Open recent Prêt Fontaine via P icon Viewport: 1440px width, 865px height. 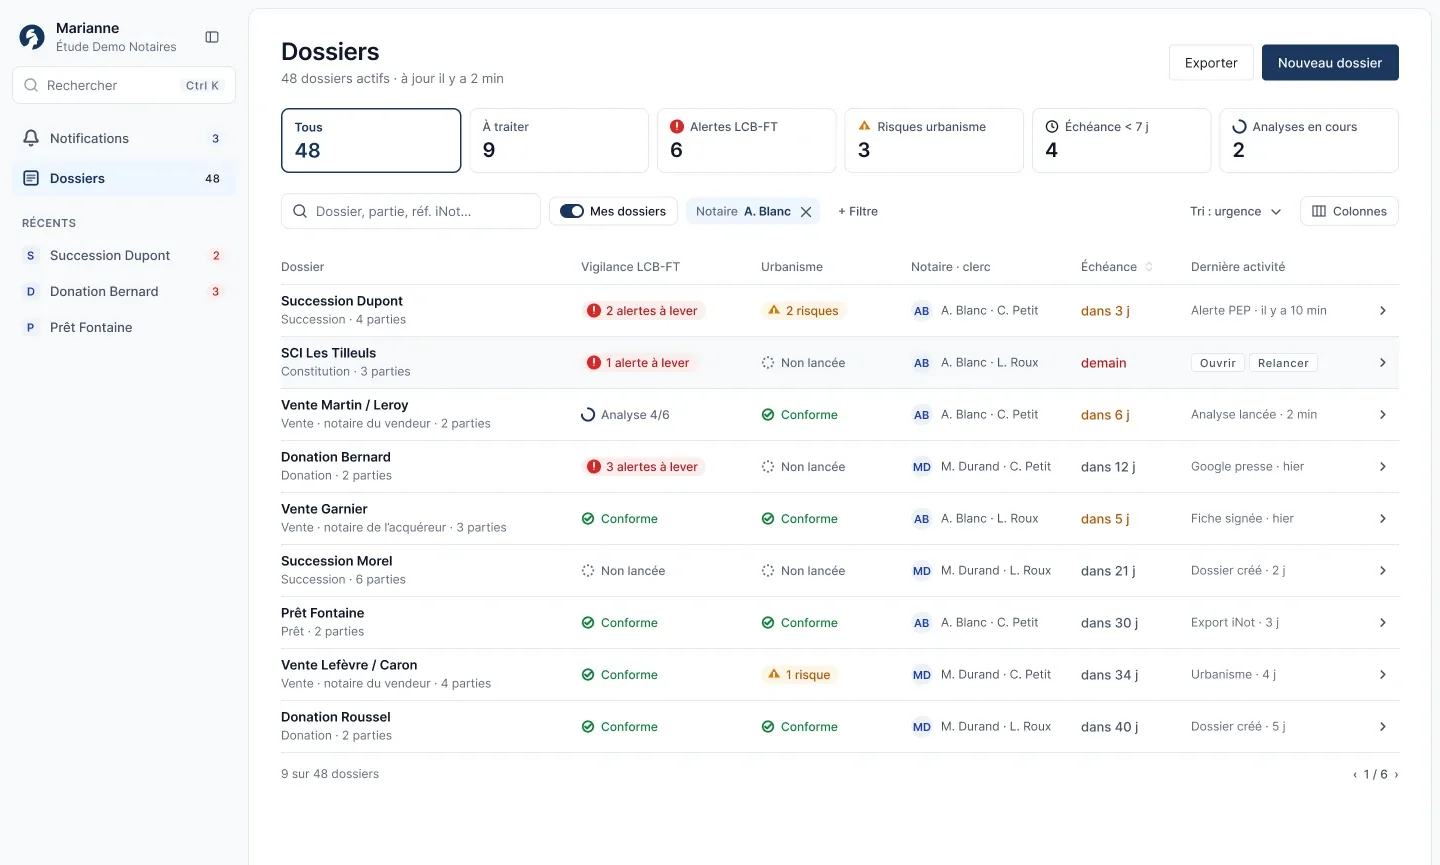(x=31, y=328)
